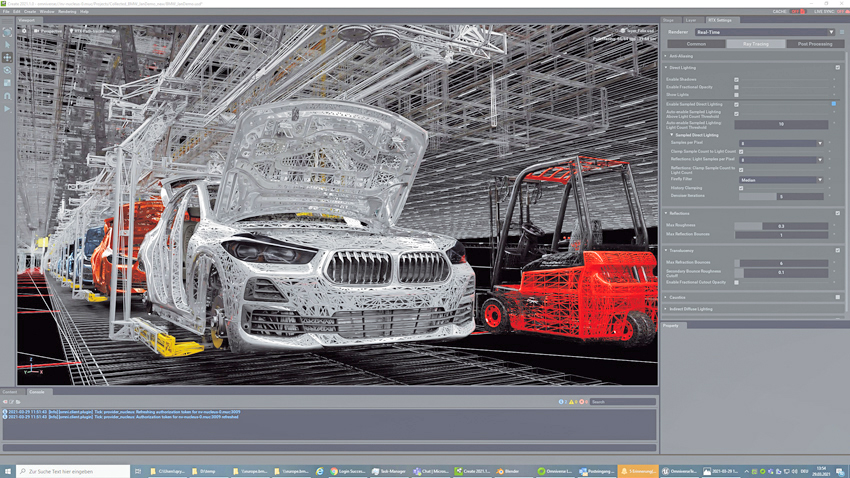Click the Play button in left toolbar
Image resolution: width=850 pixels, height=478 pixels.
pyautogui.click(x=7, y=109)
